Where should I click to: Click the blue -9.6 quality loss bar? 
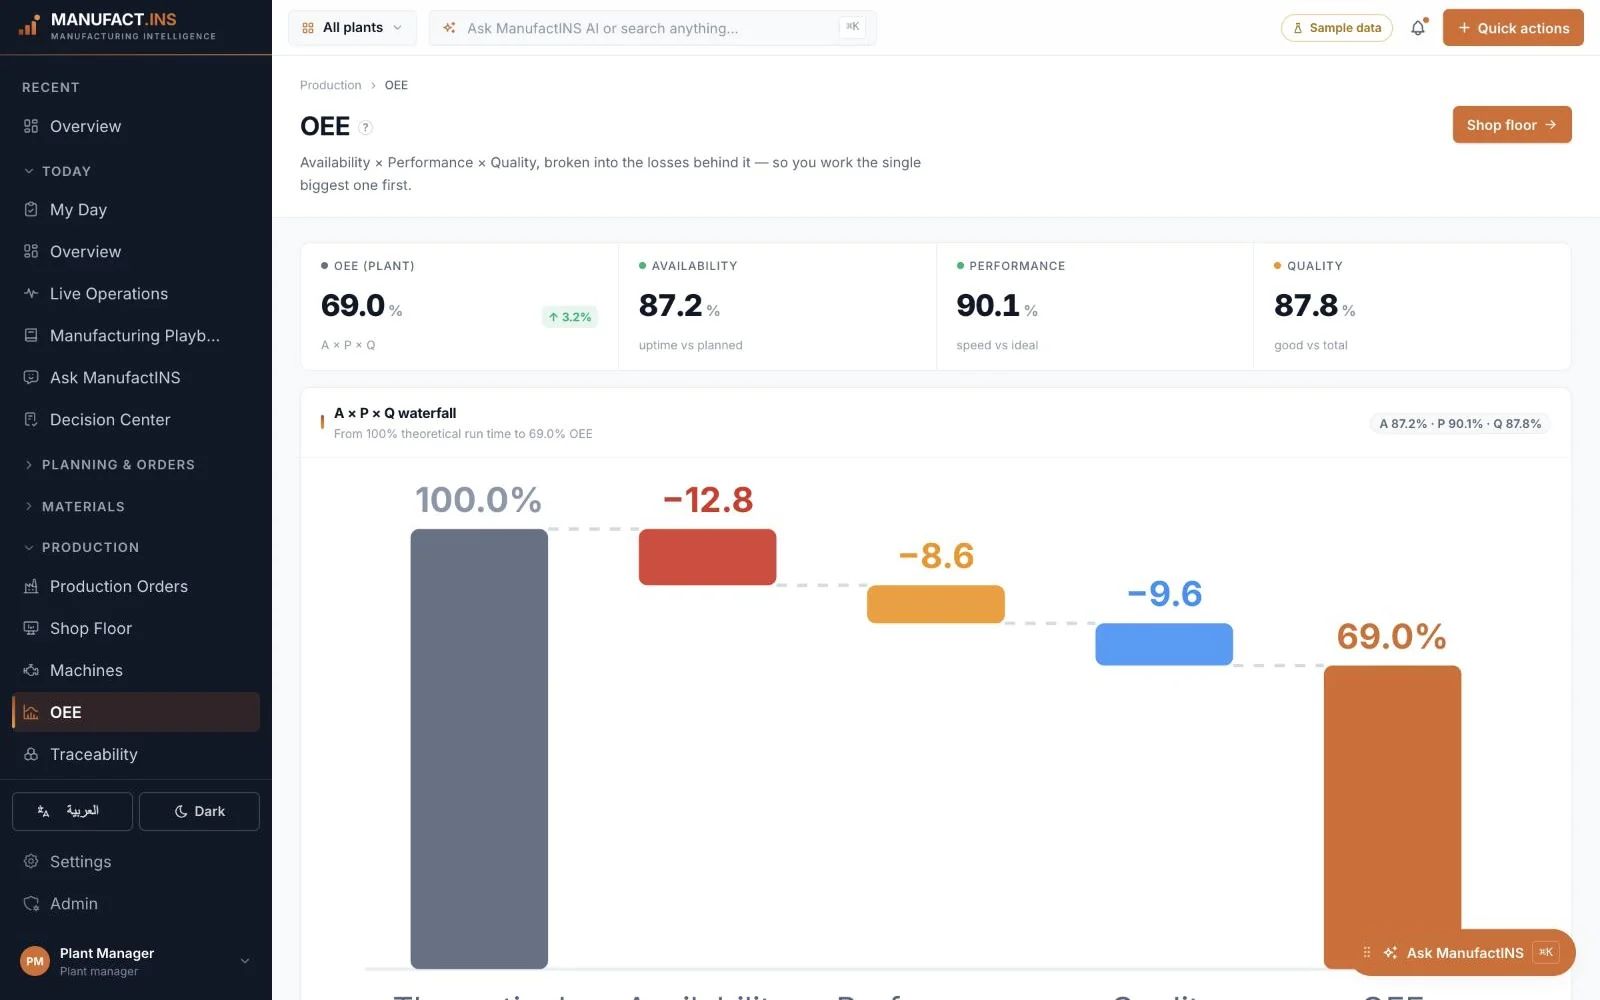pos(1164,644)
